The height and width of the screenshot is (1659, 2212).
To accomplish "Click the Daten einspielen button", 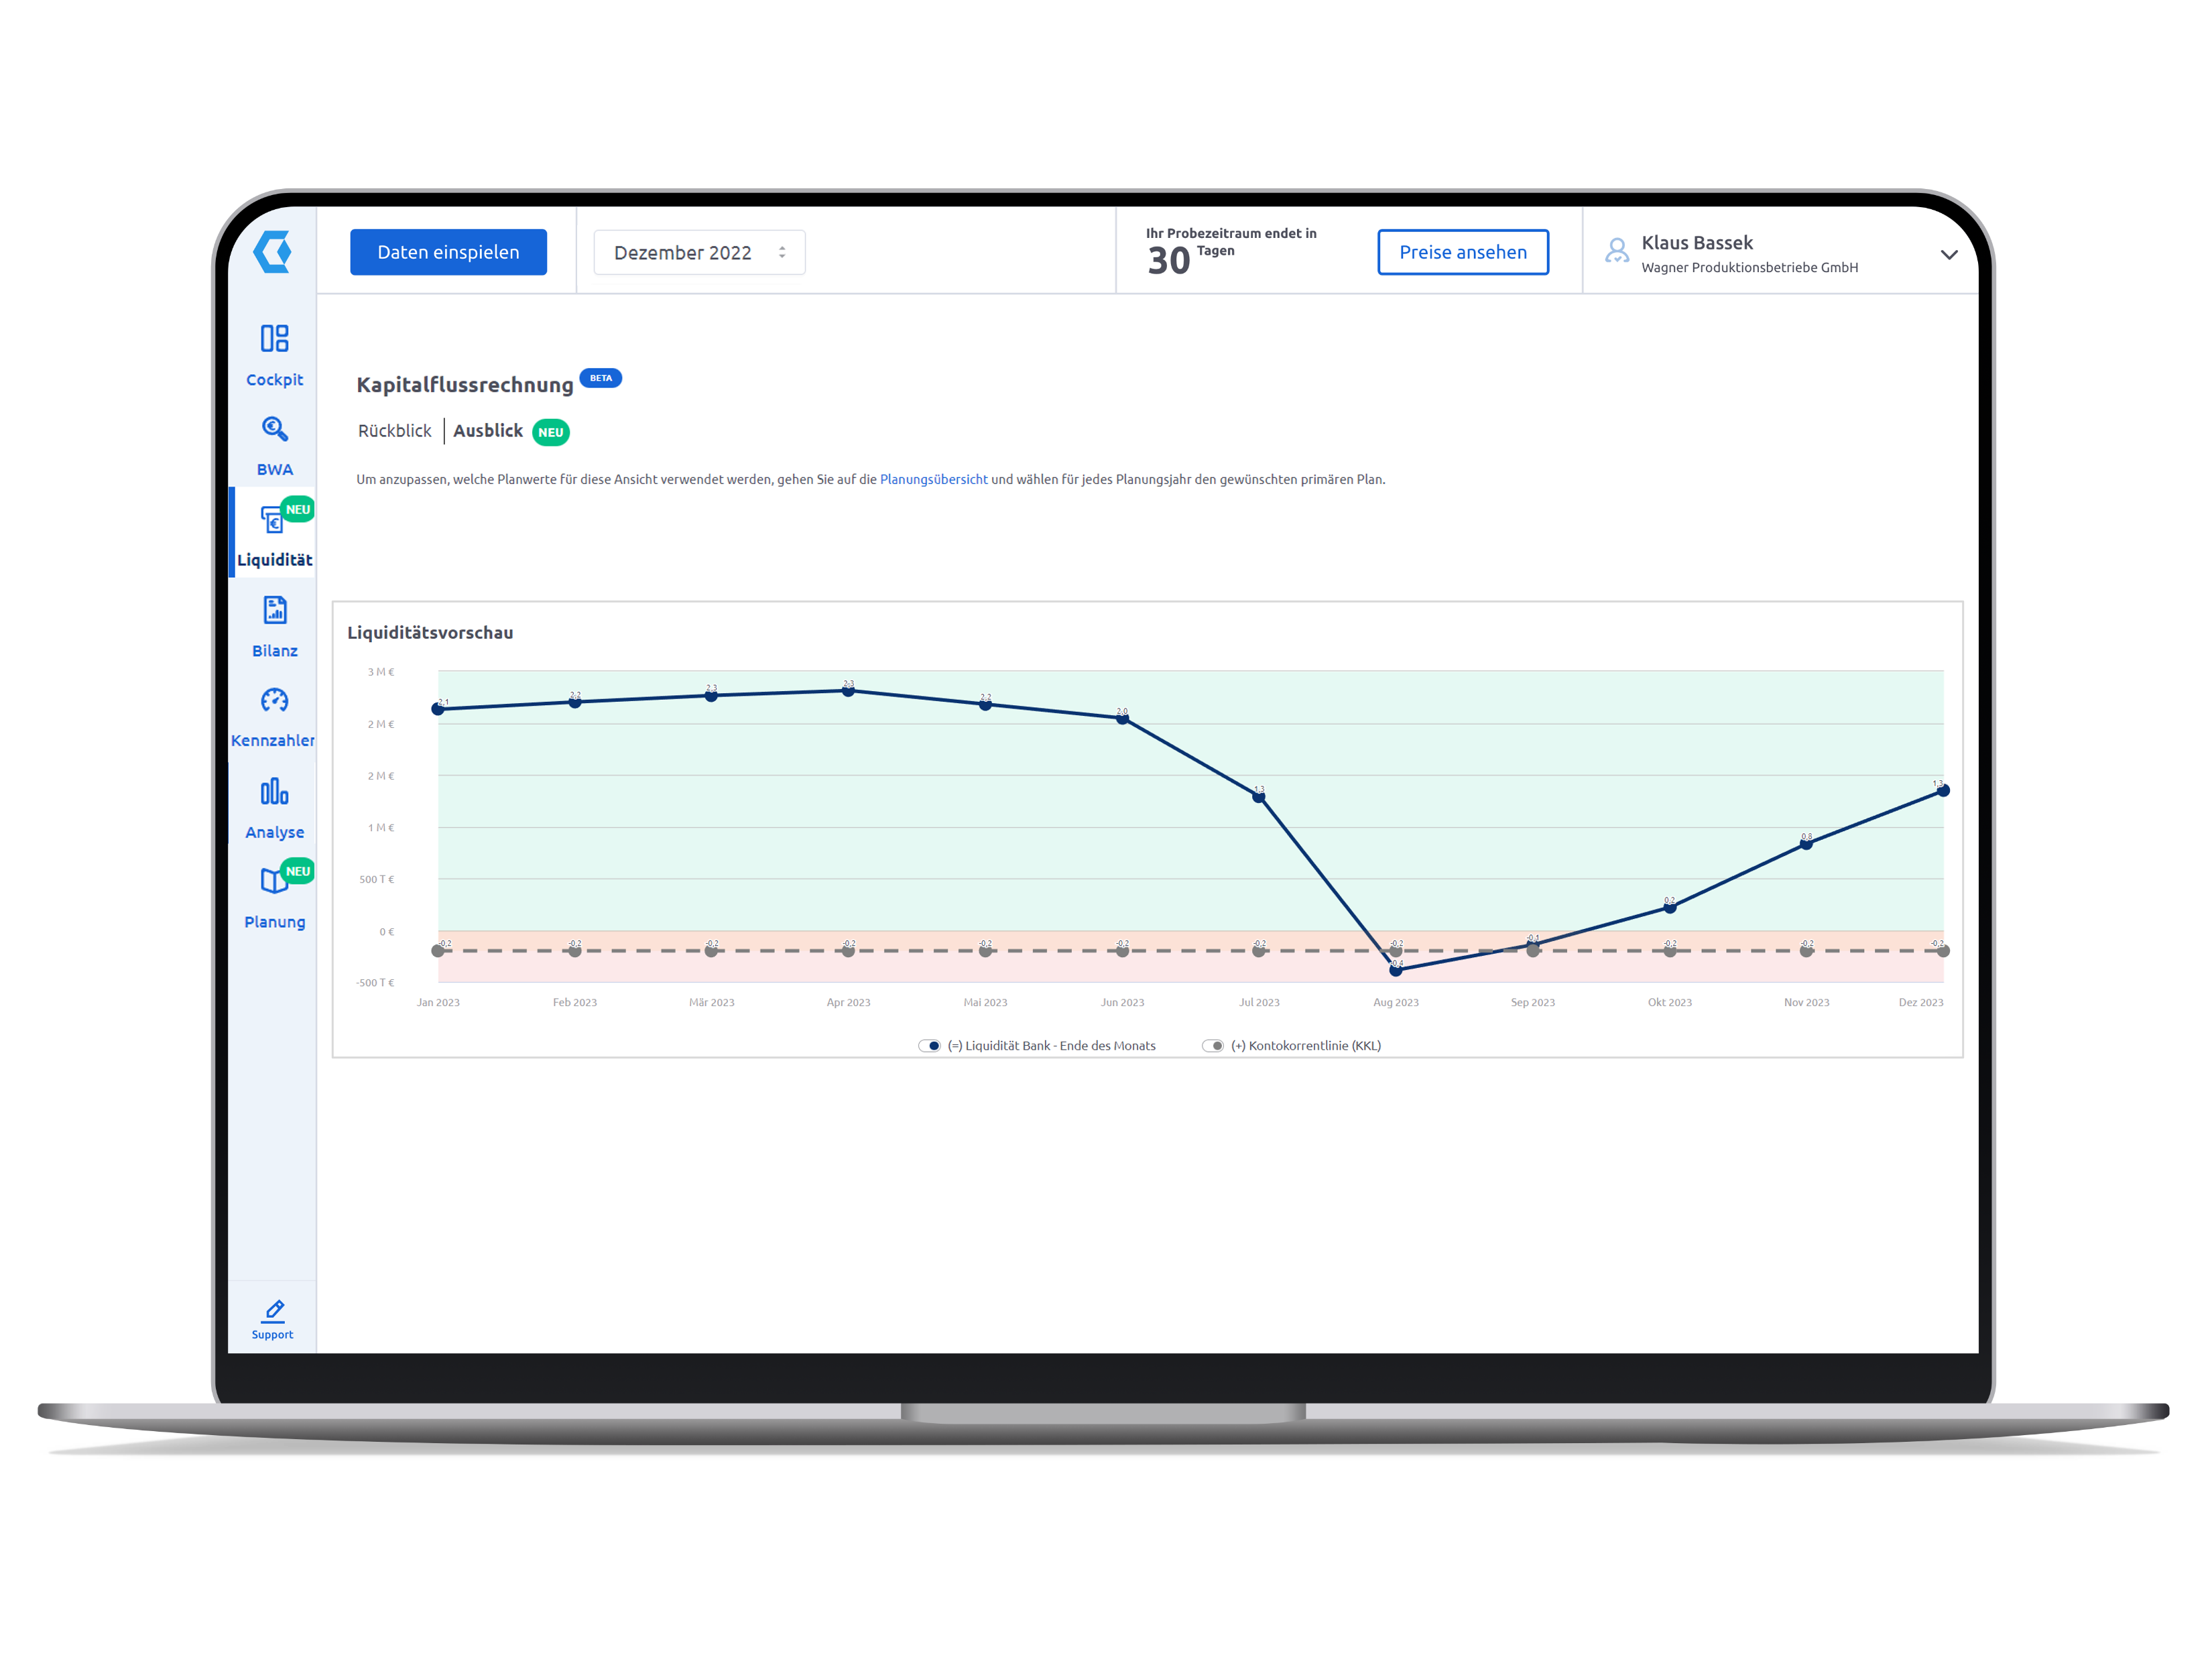I will click(x=448, y=251).
